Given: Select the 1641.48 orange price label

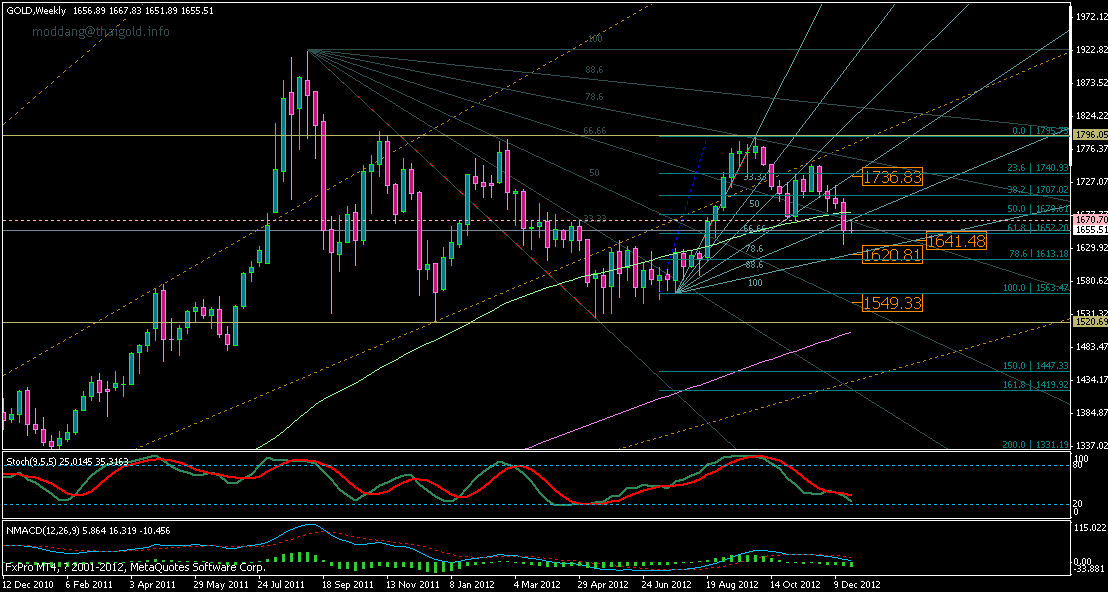Looking at the screenshot, I should 955,241.
